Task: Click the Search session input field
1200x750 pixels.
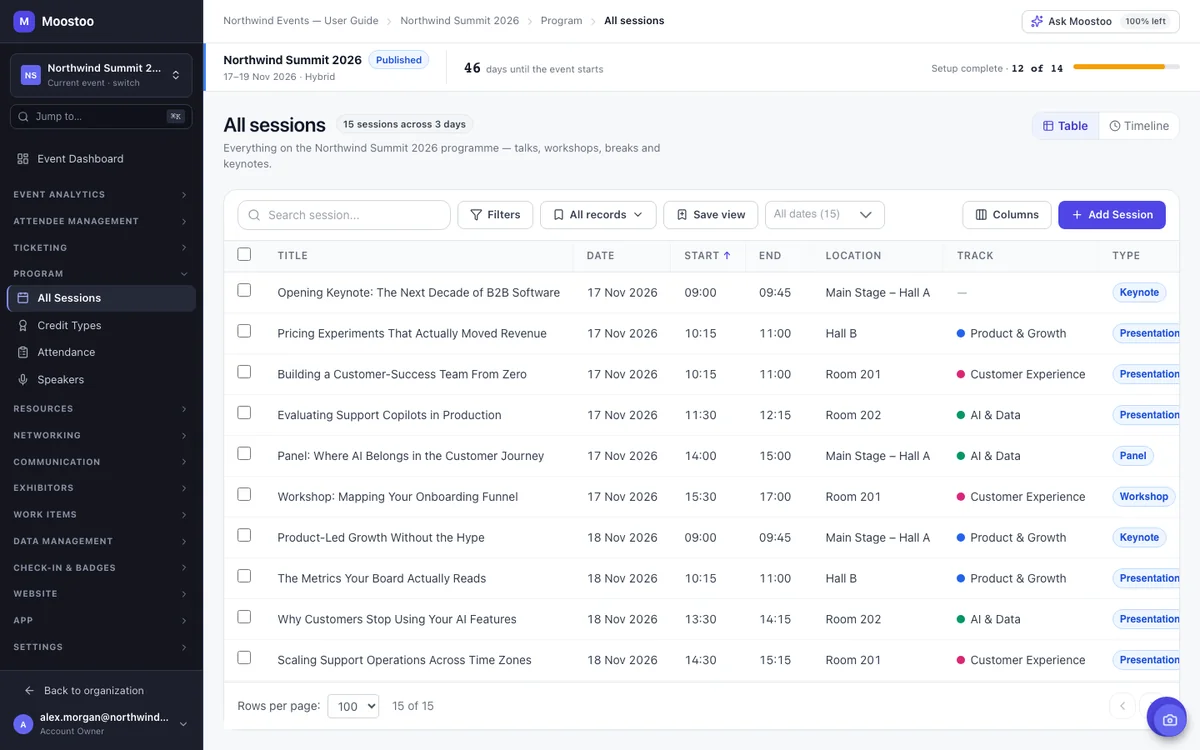Action: pyautogui.click(x=344, y=215)
